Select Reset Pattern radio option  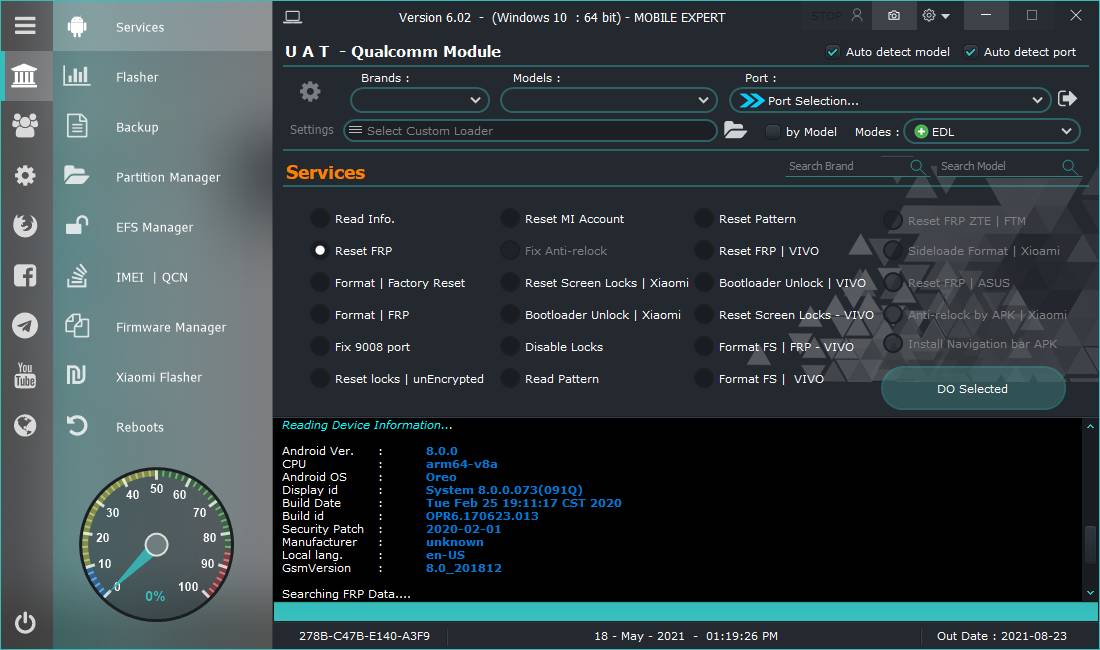[x=704, y=219]
